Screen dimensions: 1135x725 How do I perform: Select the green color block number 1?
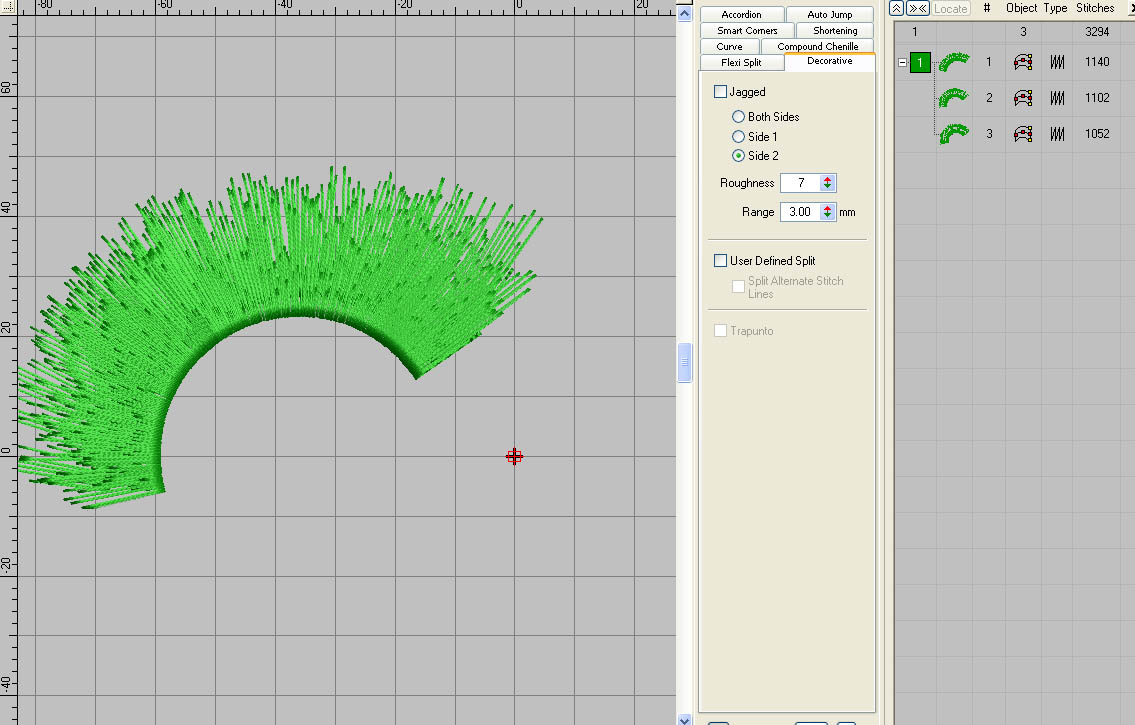point(920,63)
